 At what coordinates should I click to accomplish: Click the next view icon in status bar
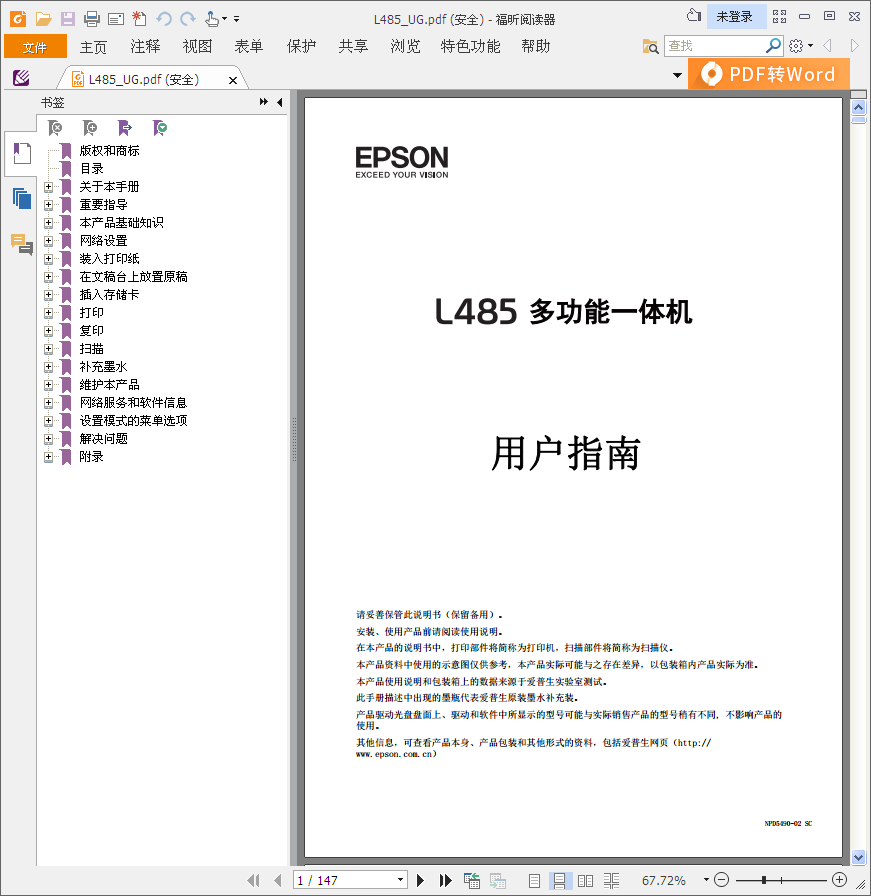pyautogui.click(x=497, y=881)
